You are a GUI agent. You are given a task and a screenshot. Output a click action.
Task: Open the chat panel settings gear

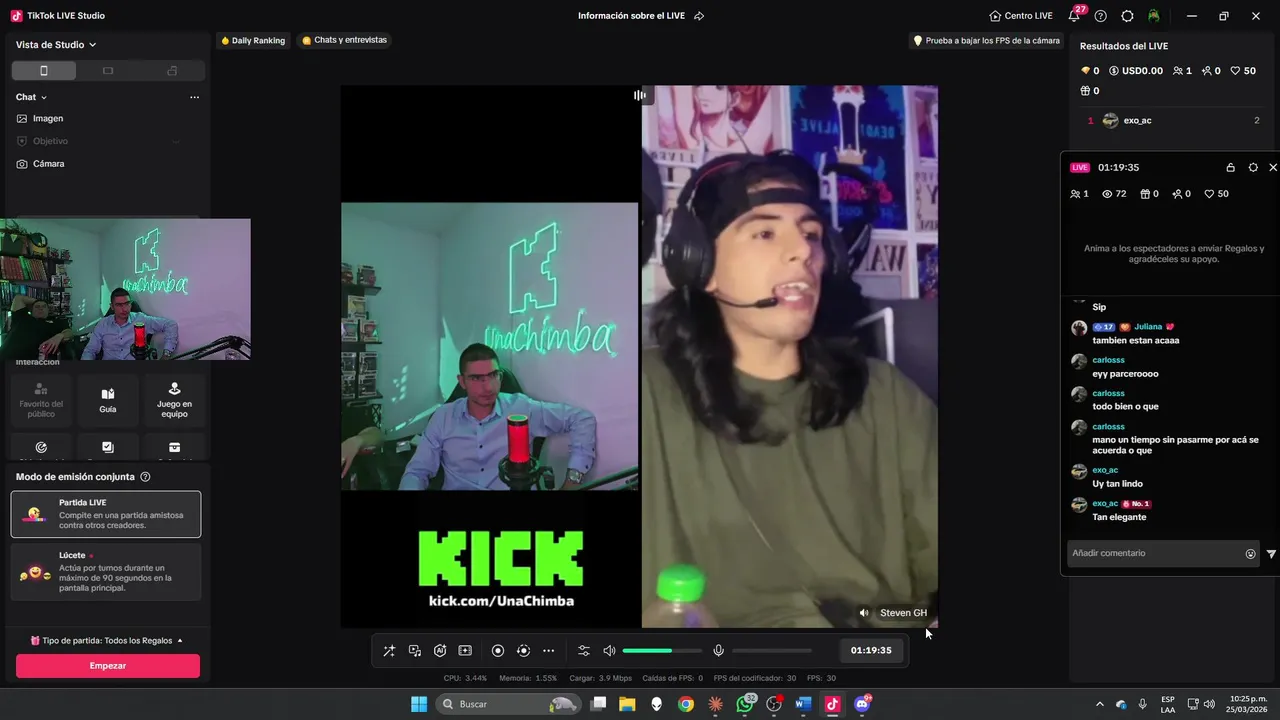(1253, 167)
